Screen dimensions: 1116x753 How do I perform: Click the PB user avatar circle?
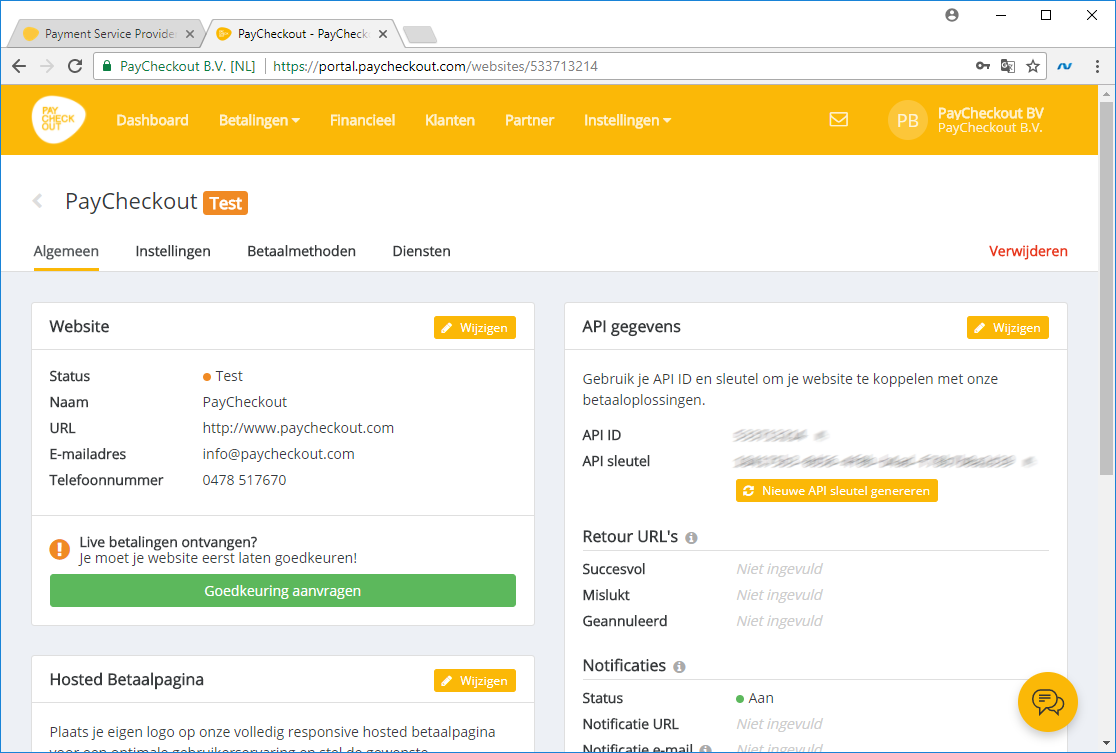pyautogui.click(x=907, y=120)
